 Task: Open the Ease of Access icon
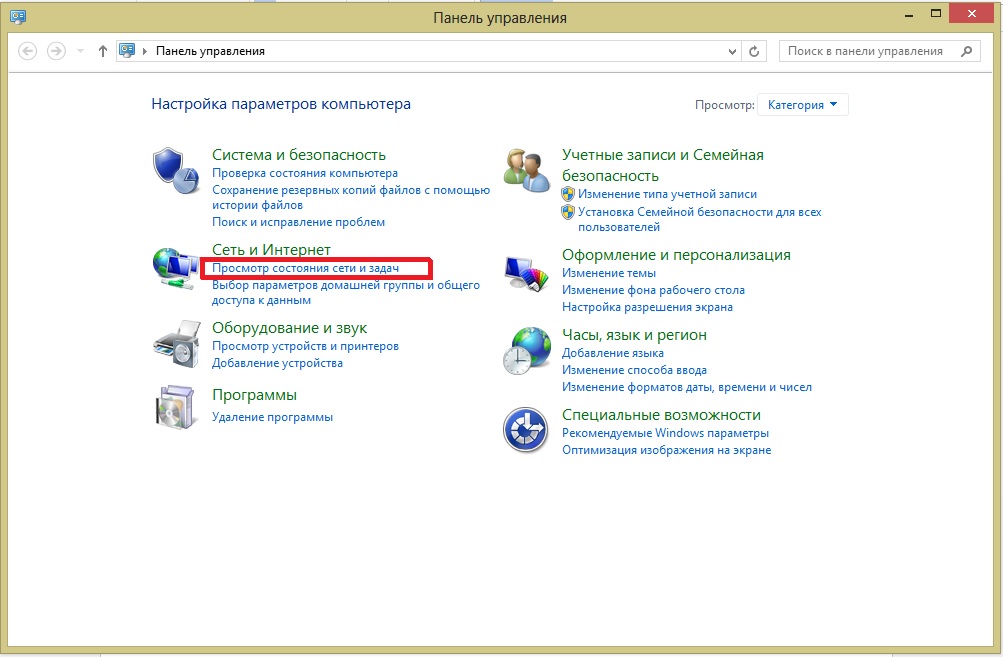(x=525, y=429)
